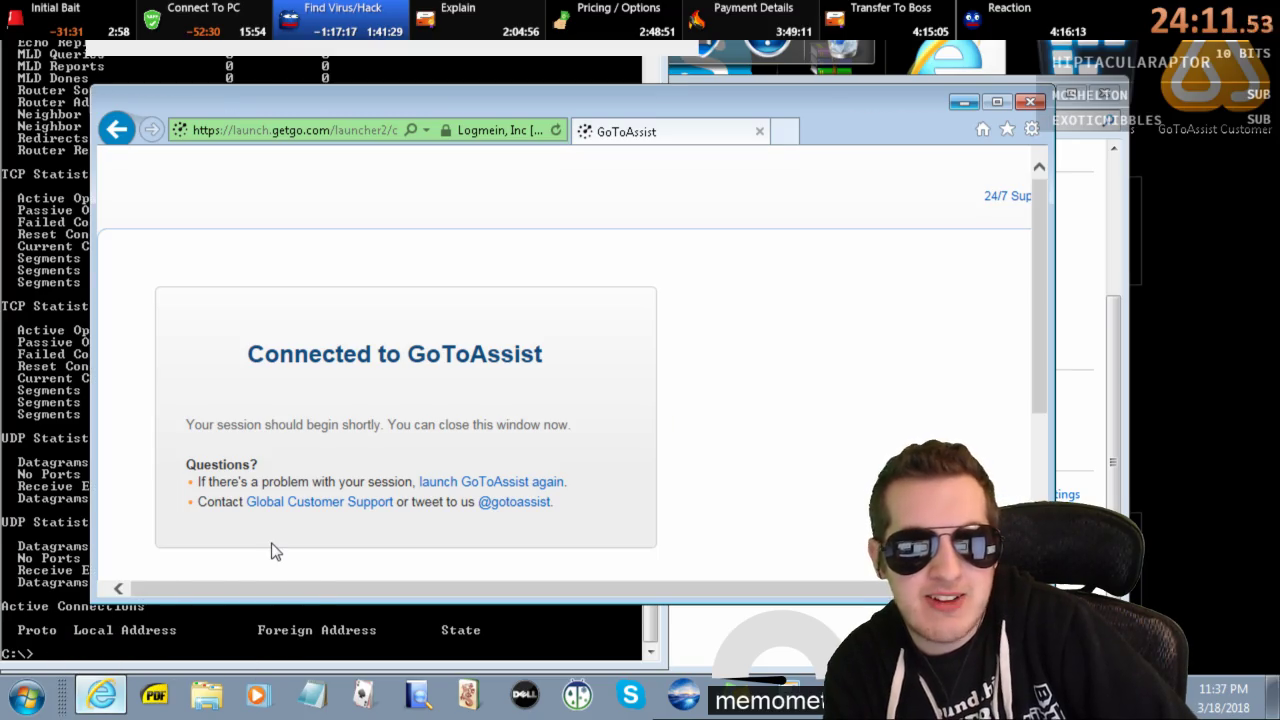Select the GoToAssist browser tab
This screenshot has height=720, width=1280.
pos(670,131)
